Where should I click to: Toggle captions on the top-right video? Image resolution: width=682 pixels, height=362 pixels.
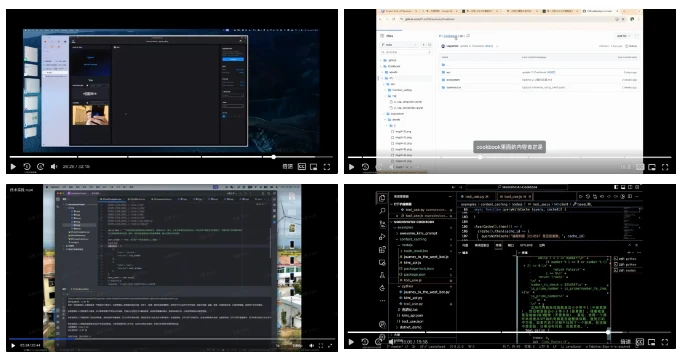point(640,167)
